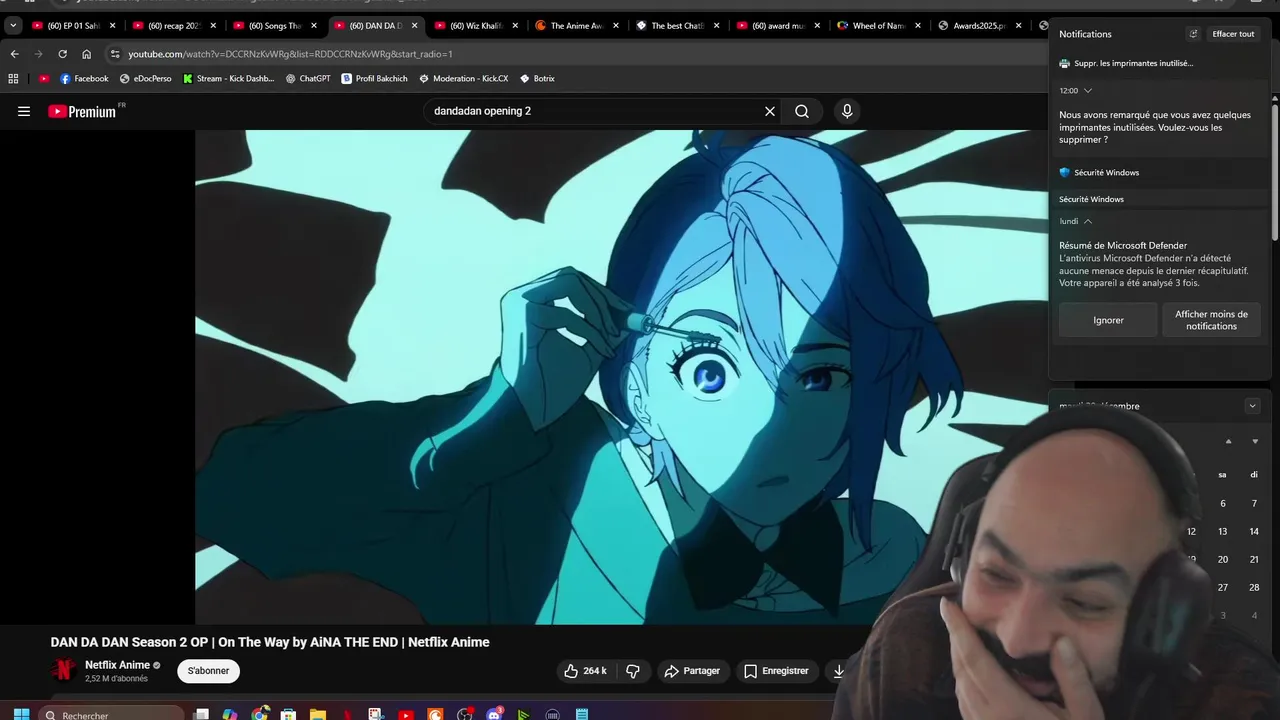The image size is (1280, 720).
Task: Open the Sécurité Windows shield notification header
Action: (1099, 172)
